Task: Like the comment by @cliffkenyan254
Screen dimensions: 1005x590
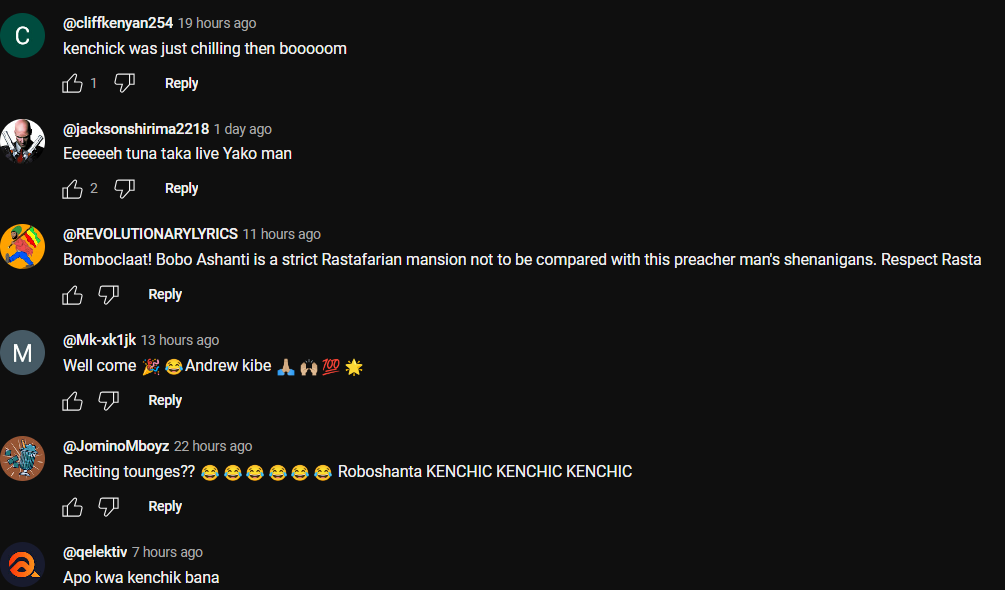Action: tap(72, 83)
